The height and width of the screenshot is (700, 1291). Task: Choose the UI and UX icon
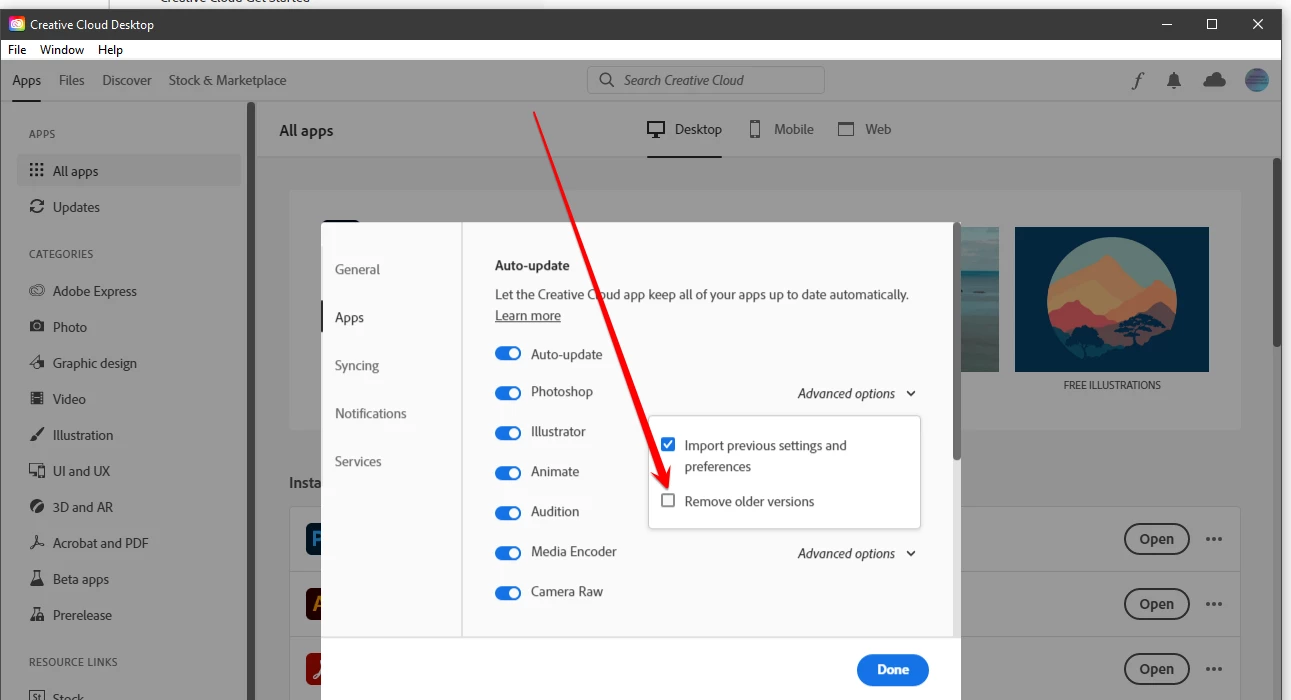point(37,471)
